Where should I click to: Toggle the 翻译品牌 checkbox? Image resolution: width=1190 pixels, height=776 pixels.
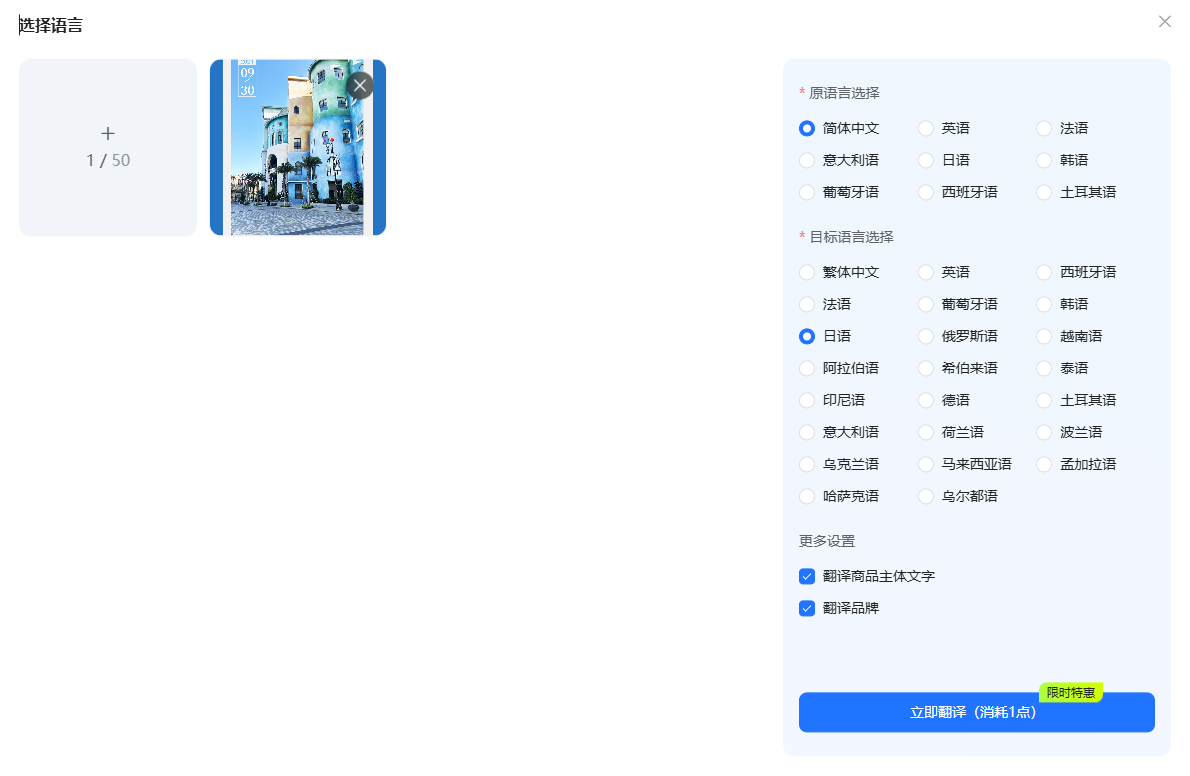[807, 608]
